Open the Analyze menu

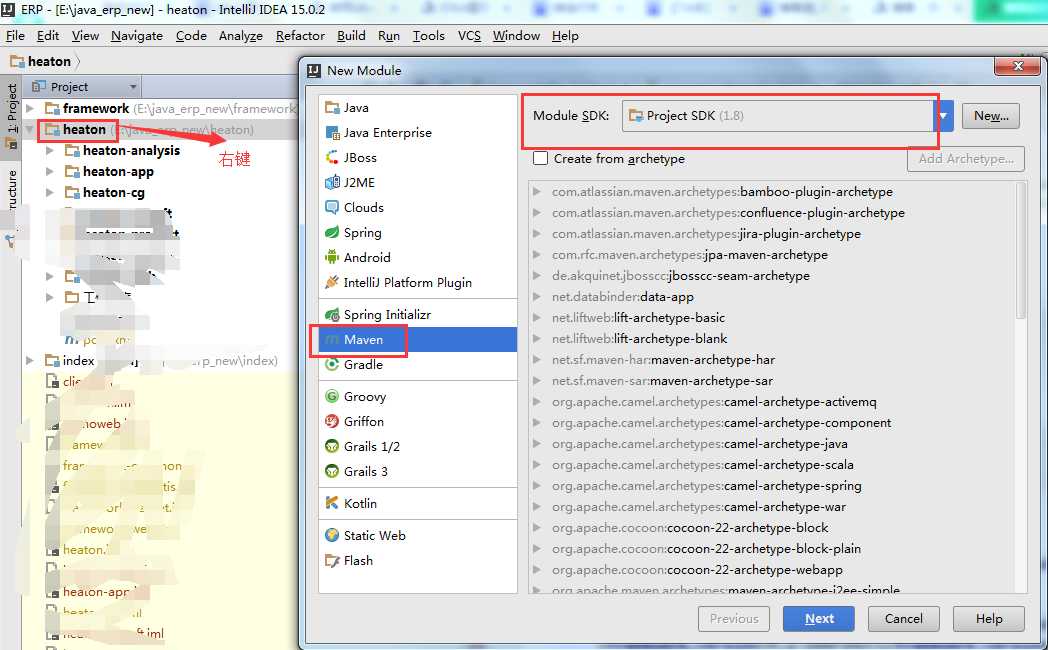tap(241, 36)
